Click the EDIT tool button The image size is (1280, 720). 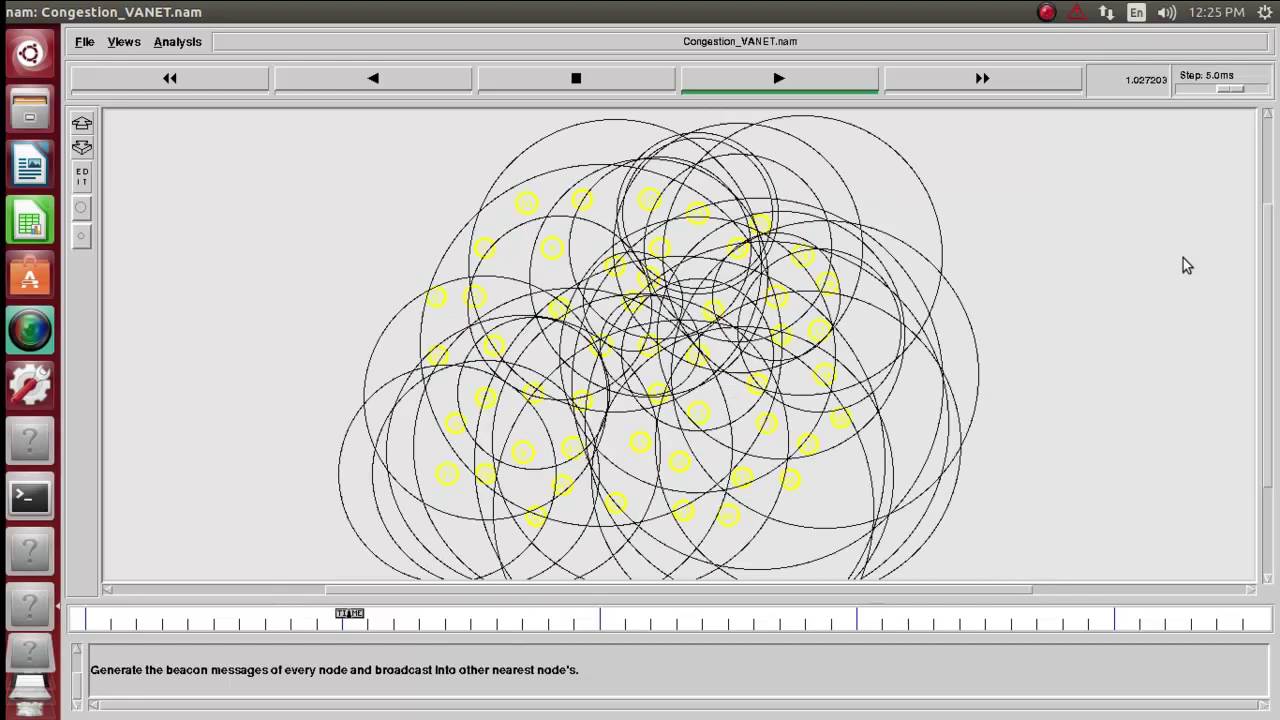[x=82, y=178]
